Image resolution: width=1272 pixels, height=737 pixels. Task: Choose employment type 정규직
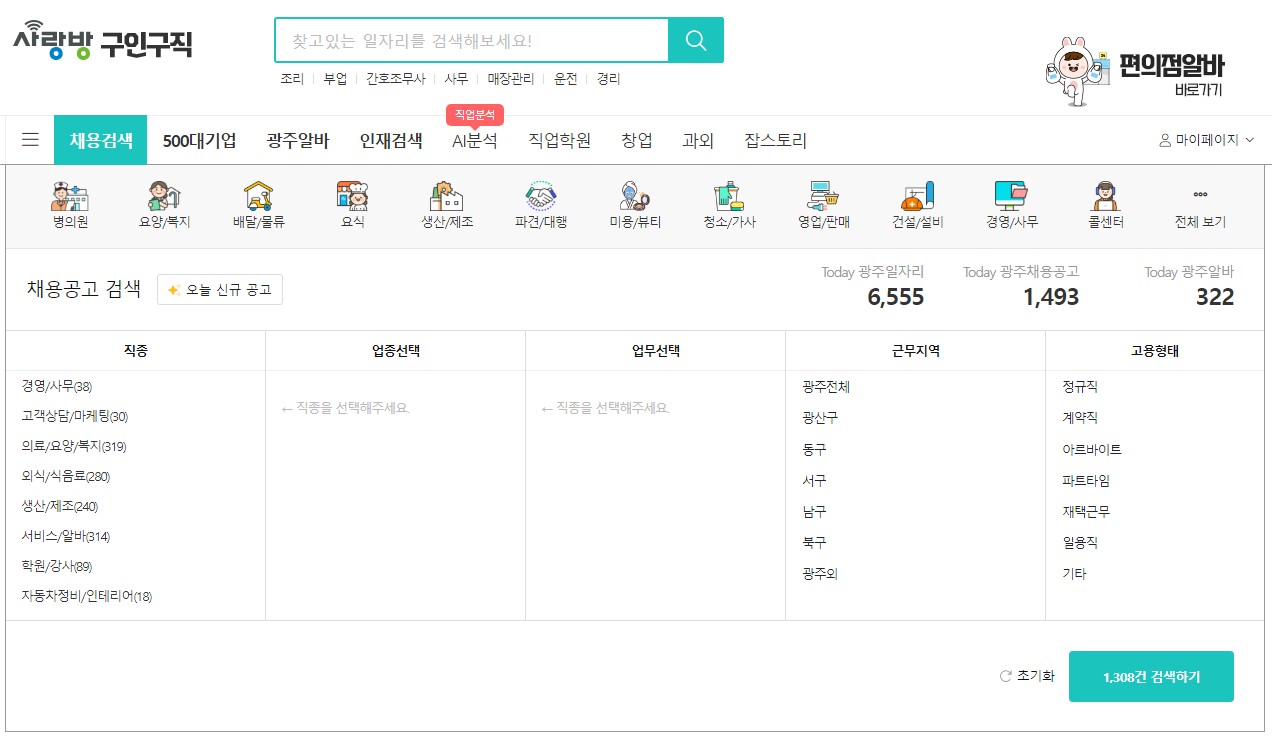click(x=1080, y=387)
